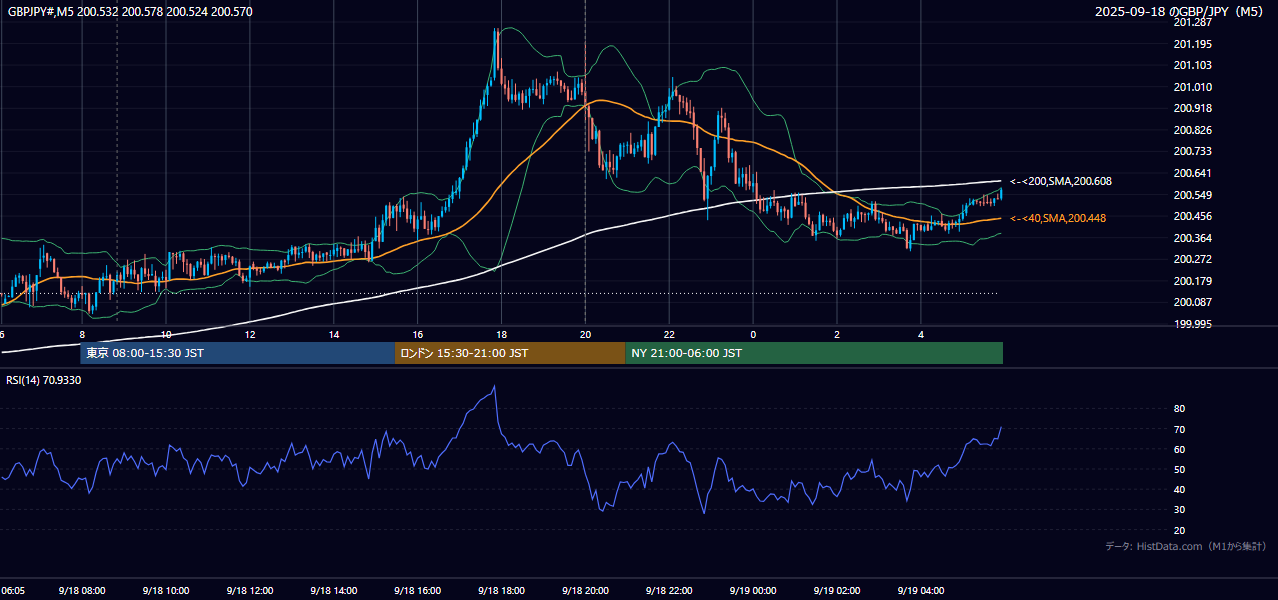Click the bottom time label 9/18 16:00
The image size is (1278, 600).
click(x=417, y=590)
